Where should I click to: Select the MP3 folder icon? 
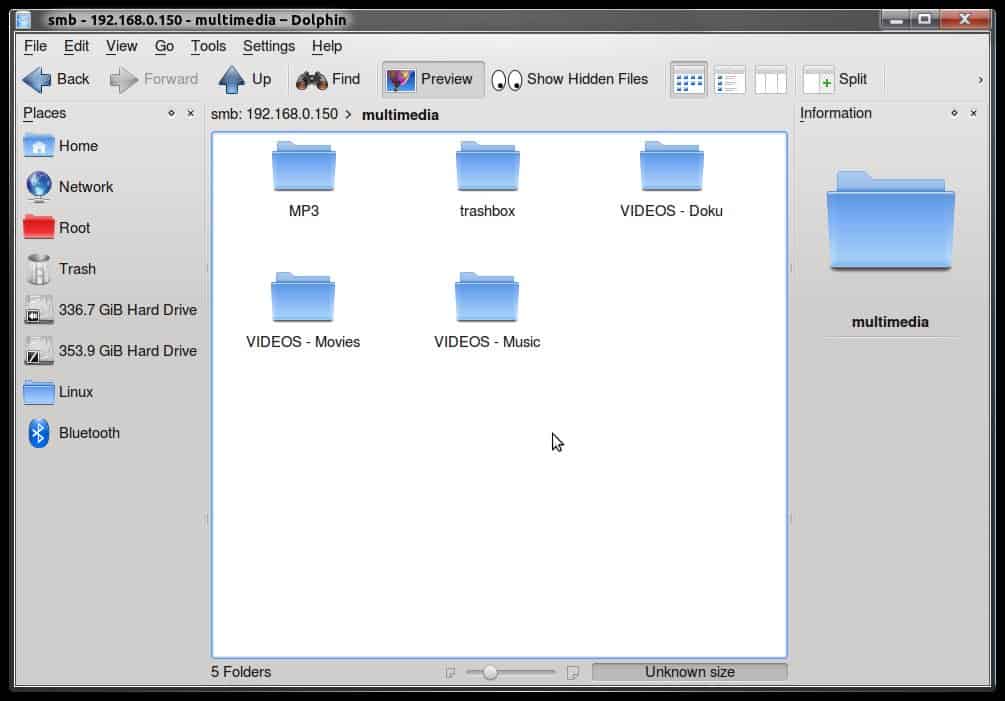pos(304,166)
